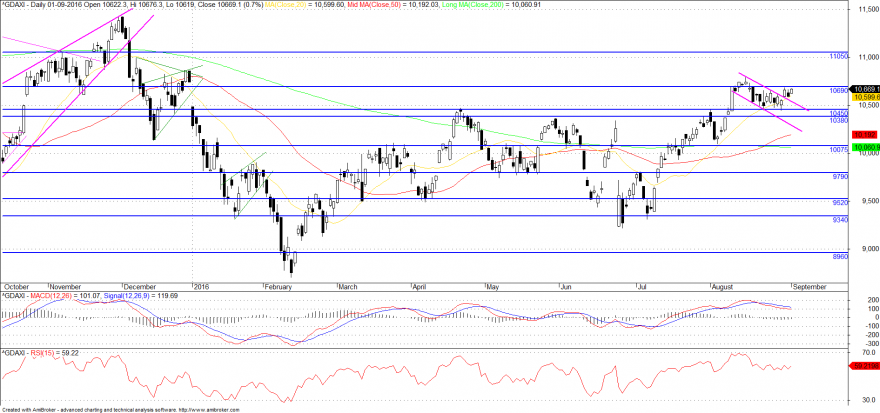
Task: Click the red 10,192 moving average tag
Action: tap(863, 135)
